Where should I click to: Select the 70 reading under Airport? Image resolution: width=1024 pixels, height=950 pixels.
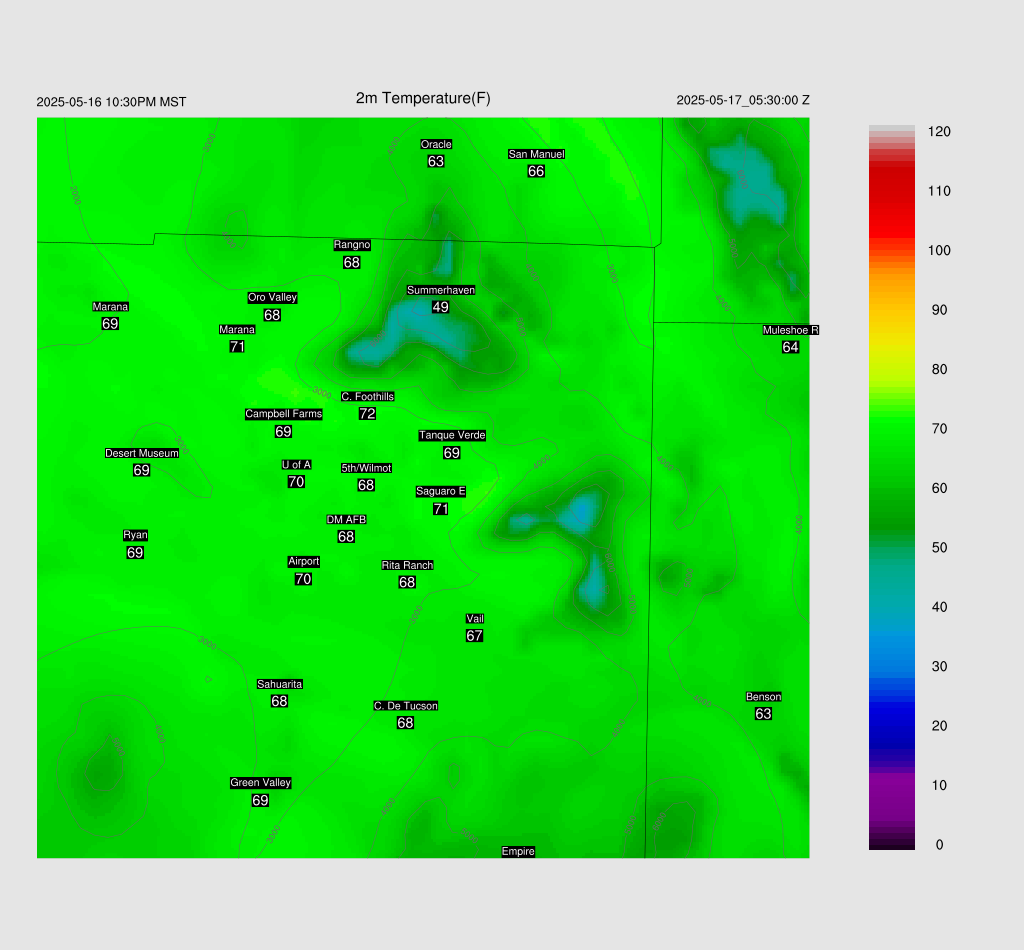303,579
